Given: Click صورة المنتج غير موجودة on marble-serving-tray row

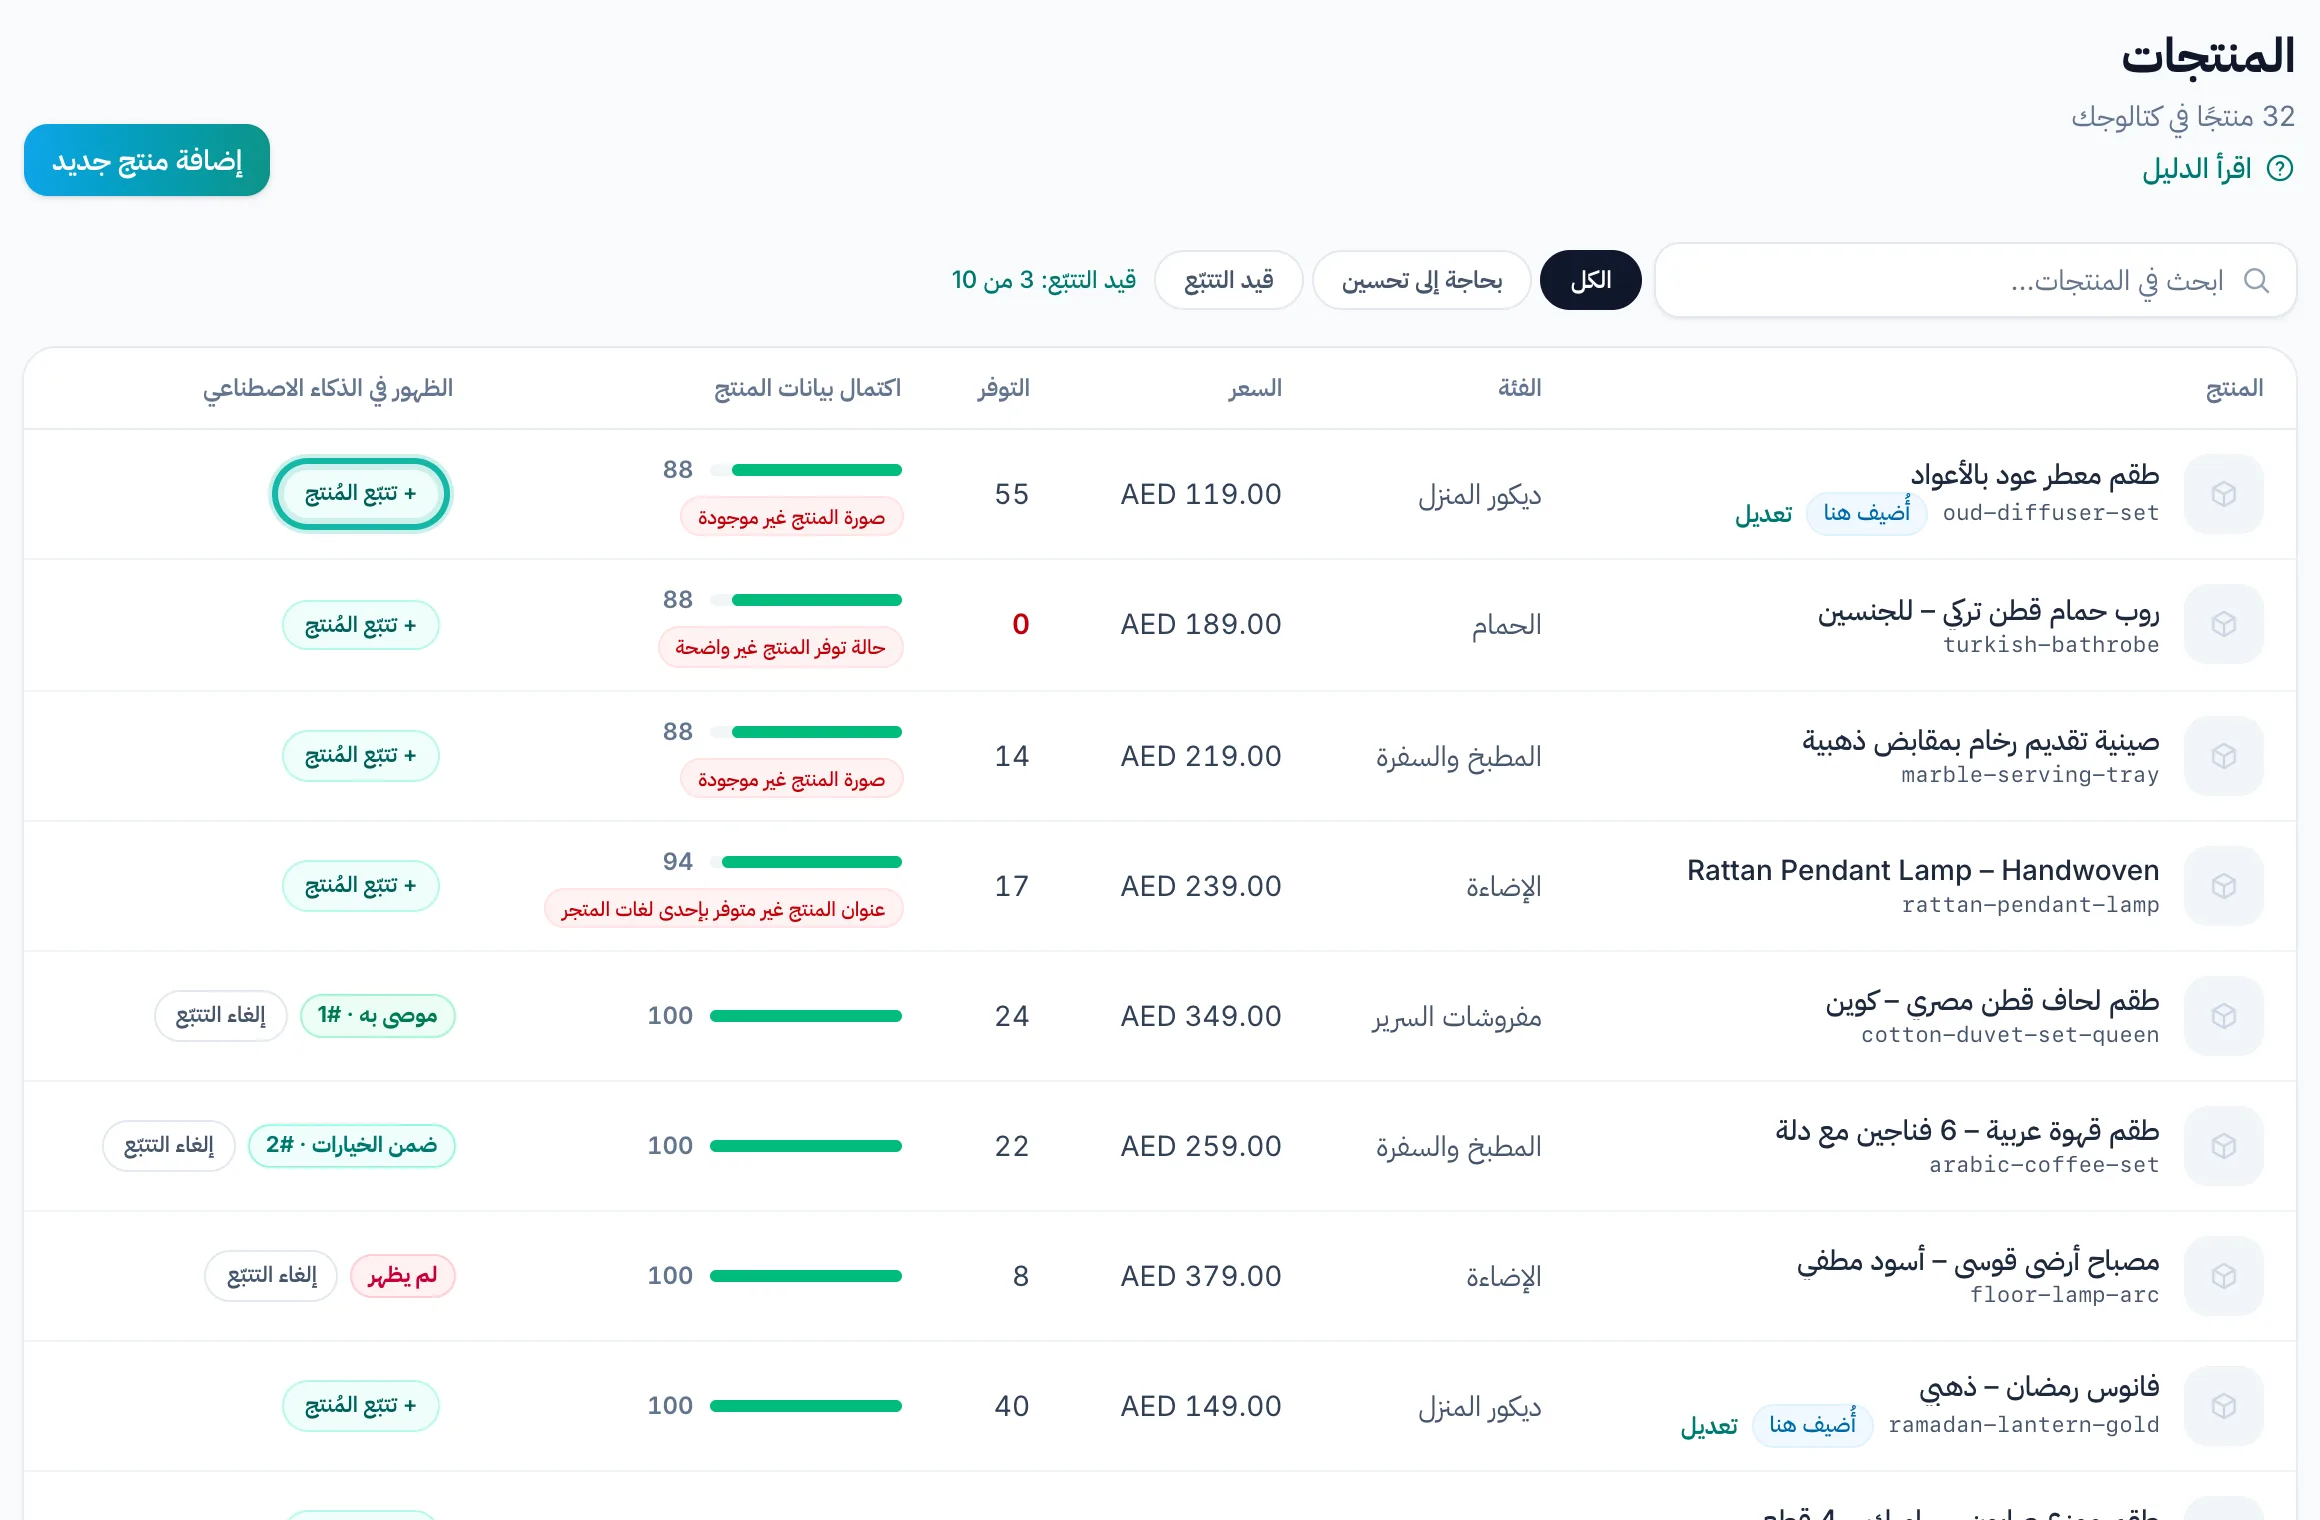Looking at the screenshot, I should tap(791, 779).
